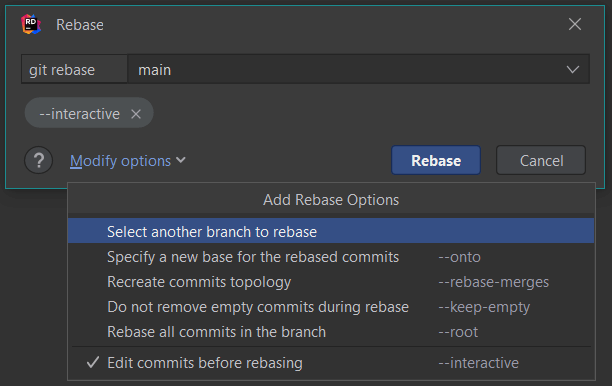Open help with the question mark button
The height and width of the screenshot is (386, 612).
click(x=38, y=160)
